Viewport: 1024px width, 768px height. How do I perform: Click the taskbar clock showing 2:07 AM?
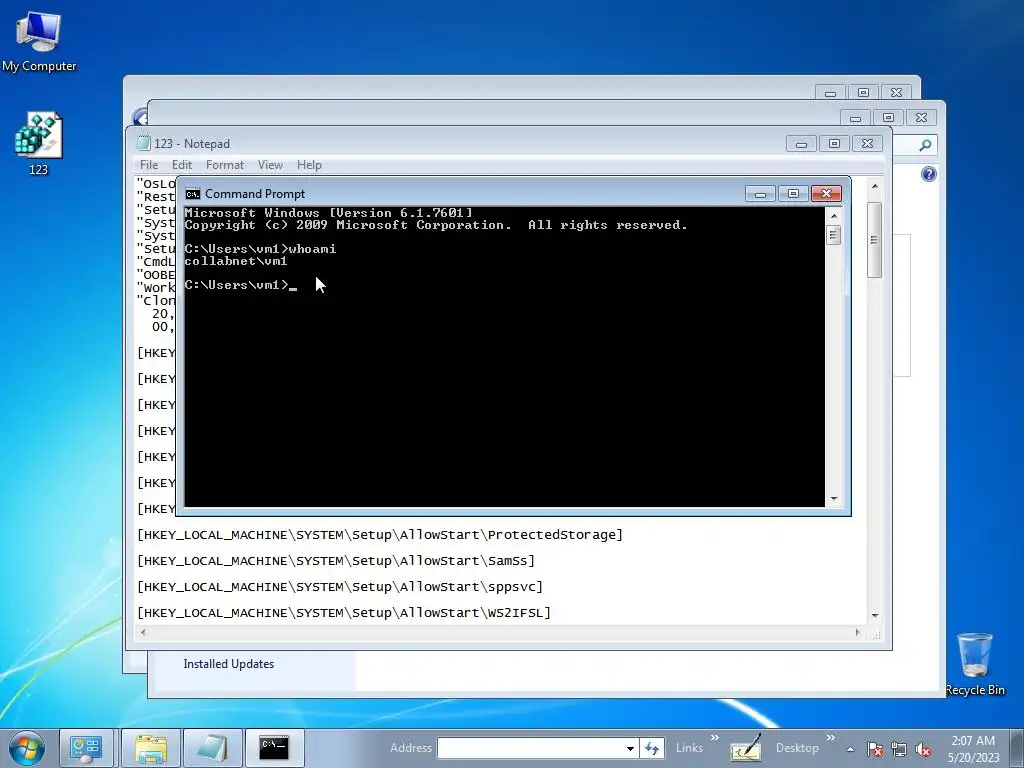click(x=973, y=749)
